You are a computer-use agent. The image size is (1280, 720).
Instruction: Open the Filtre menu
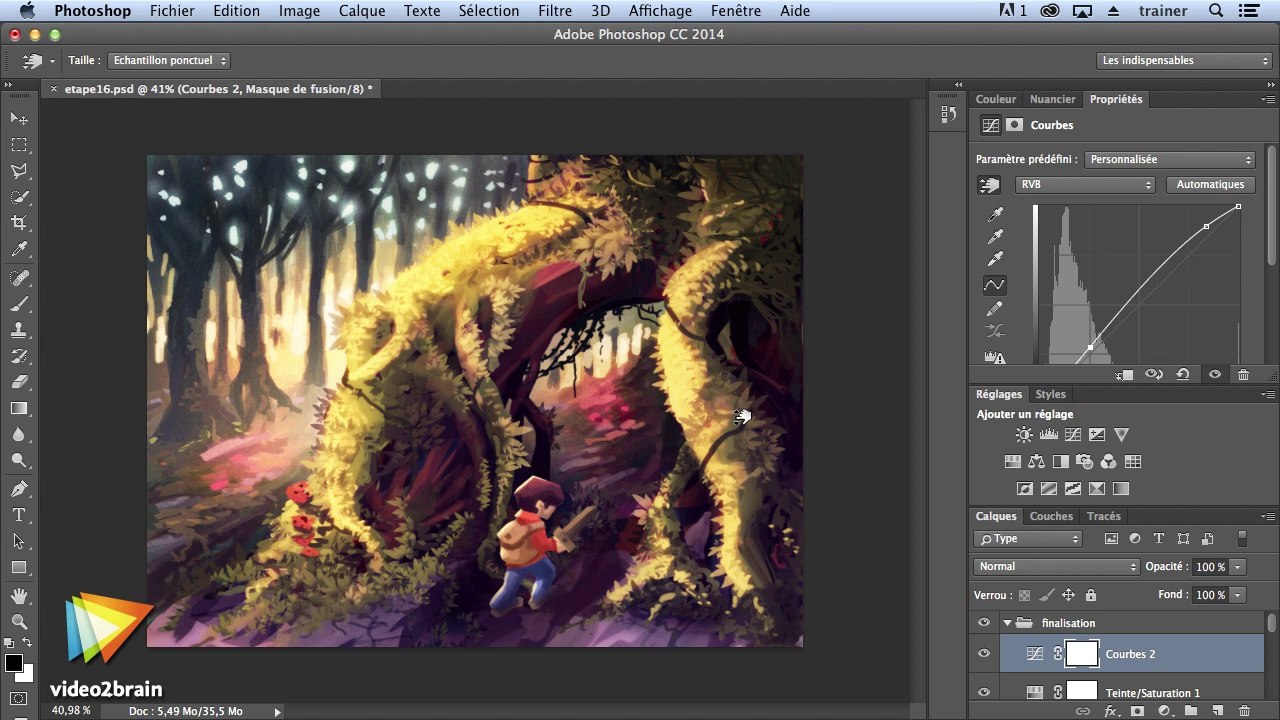pyautogui.click(x=555, y=11)
